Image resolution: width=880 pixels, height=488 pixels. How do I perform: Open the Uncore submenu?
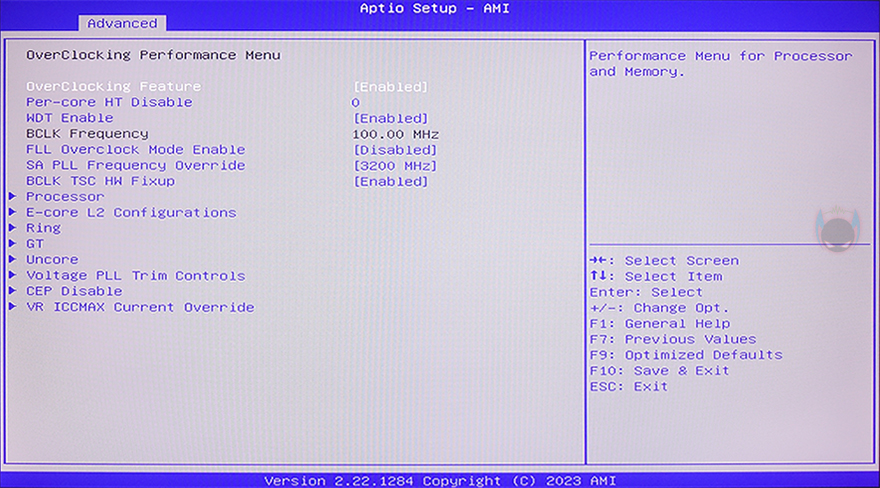click(52, 260)
